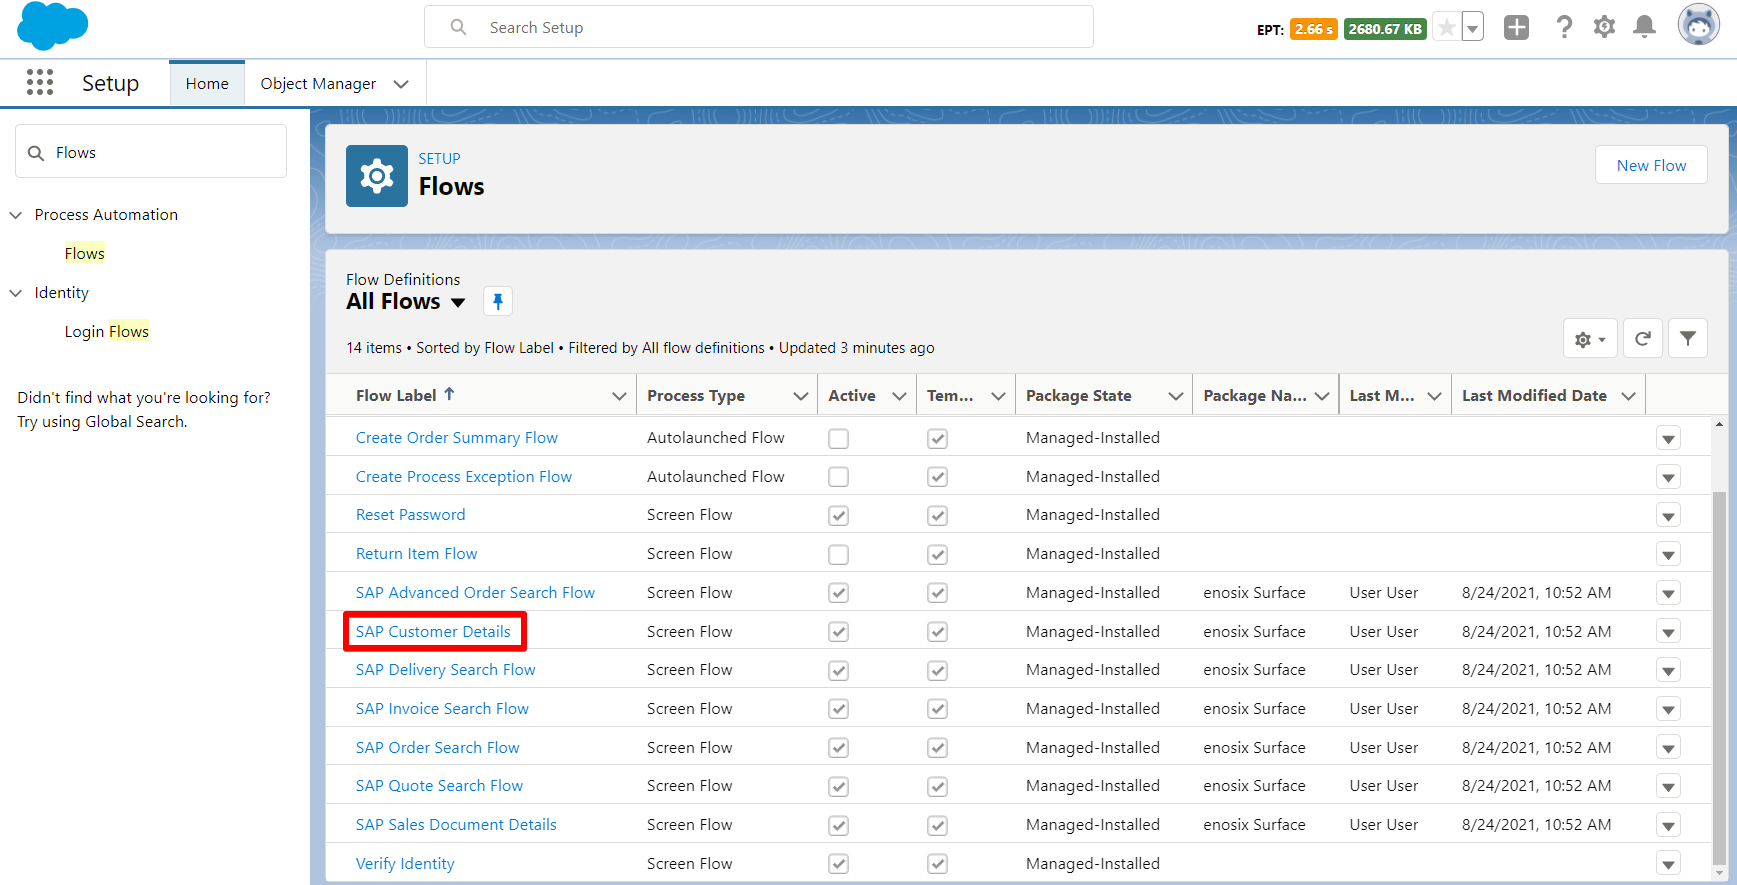Toggle Active checkbox for SAP Delivery Search Flow

[x=838, y=671]
